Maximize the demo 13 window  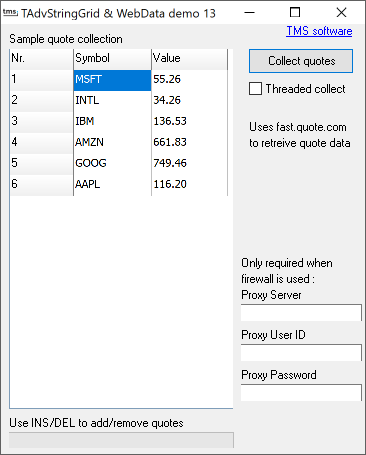coord(295,13)
